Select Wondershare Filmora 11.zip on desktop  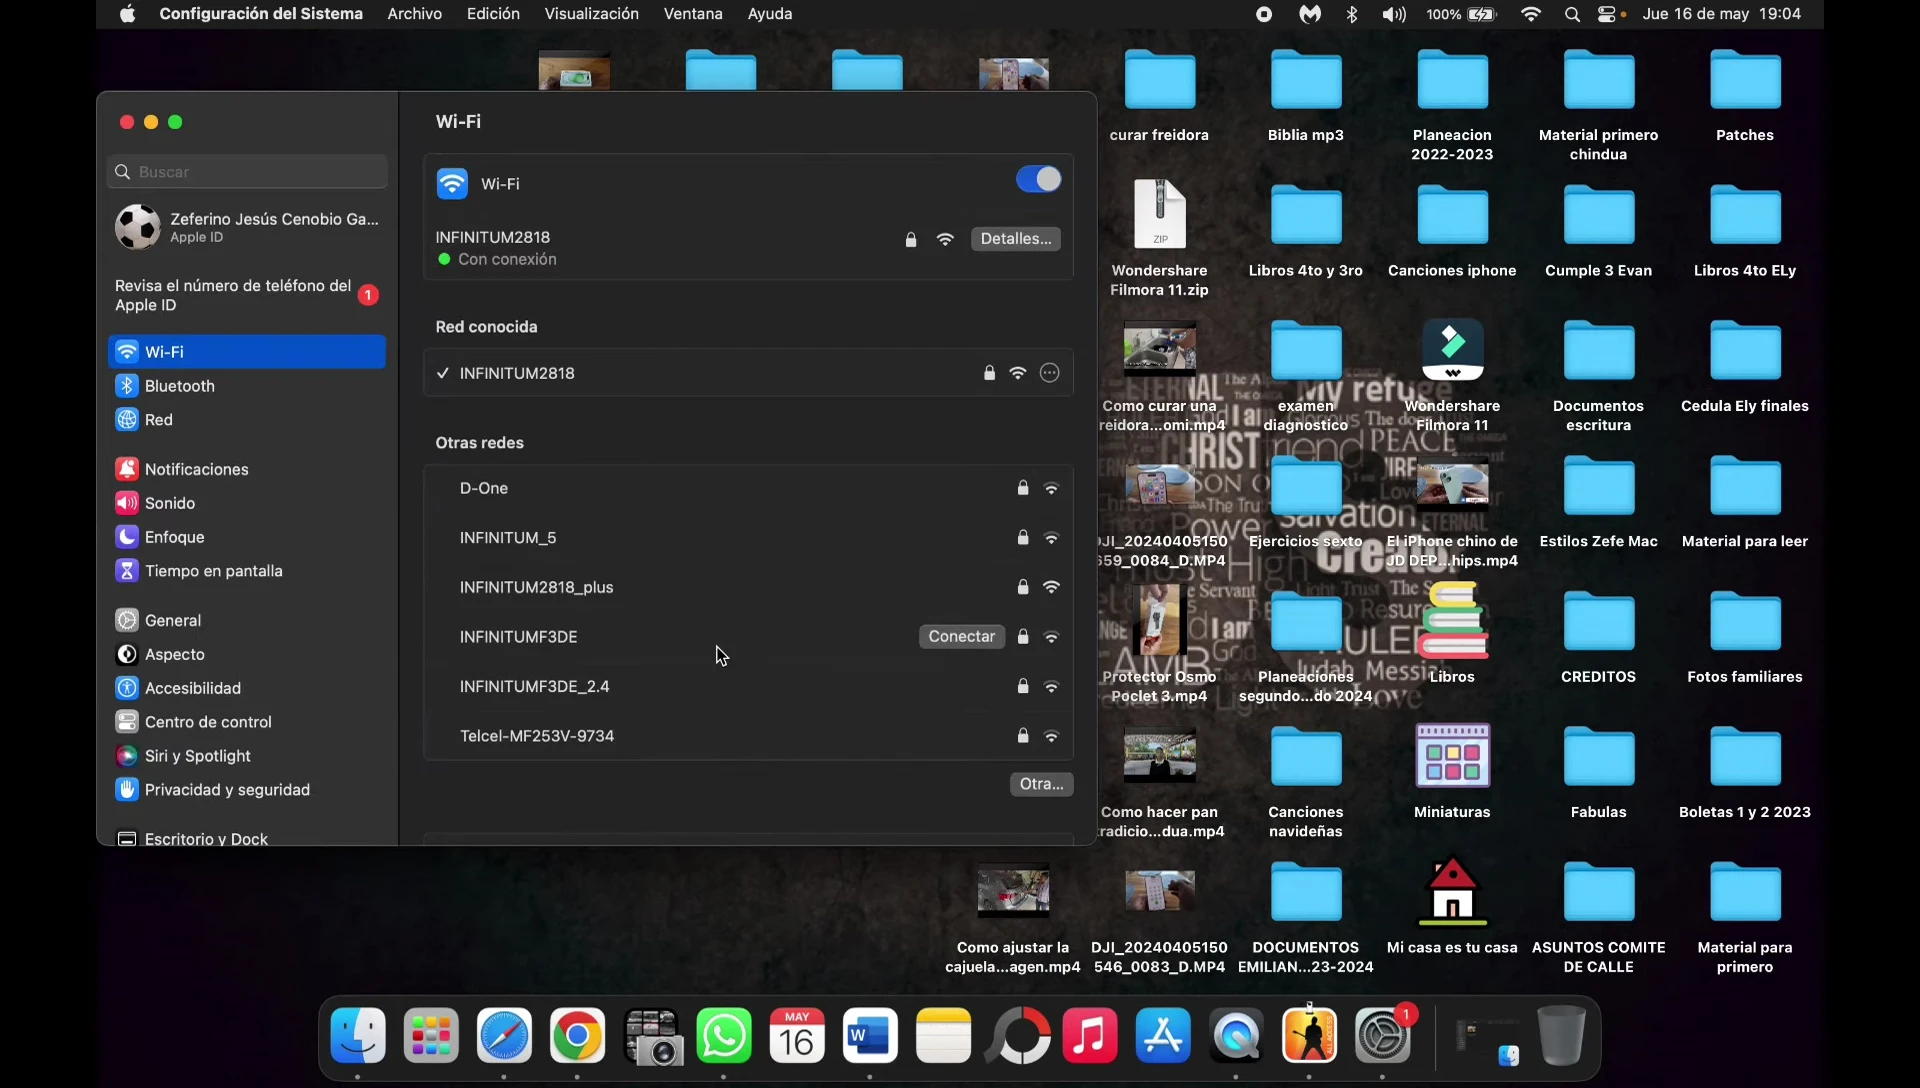tap(1160, 240)
